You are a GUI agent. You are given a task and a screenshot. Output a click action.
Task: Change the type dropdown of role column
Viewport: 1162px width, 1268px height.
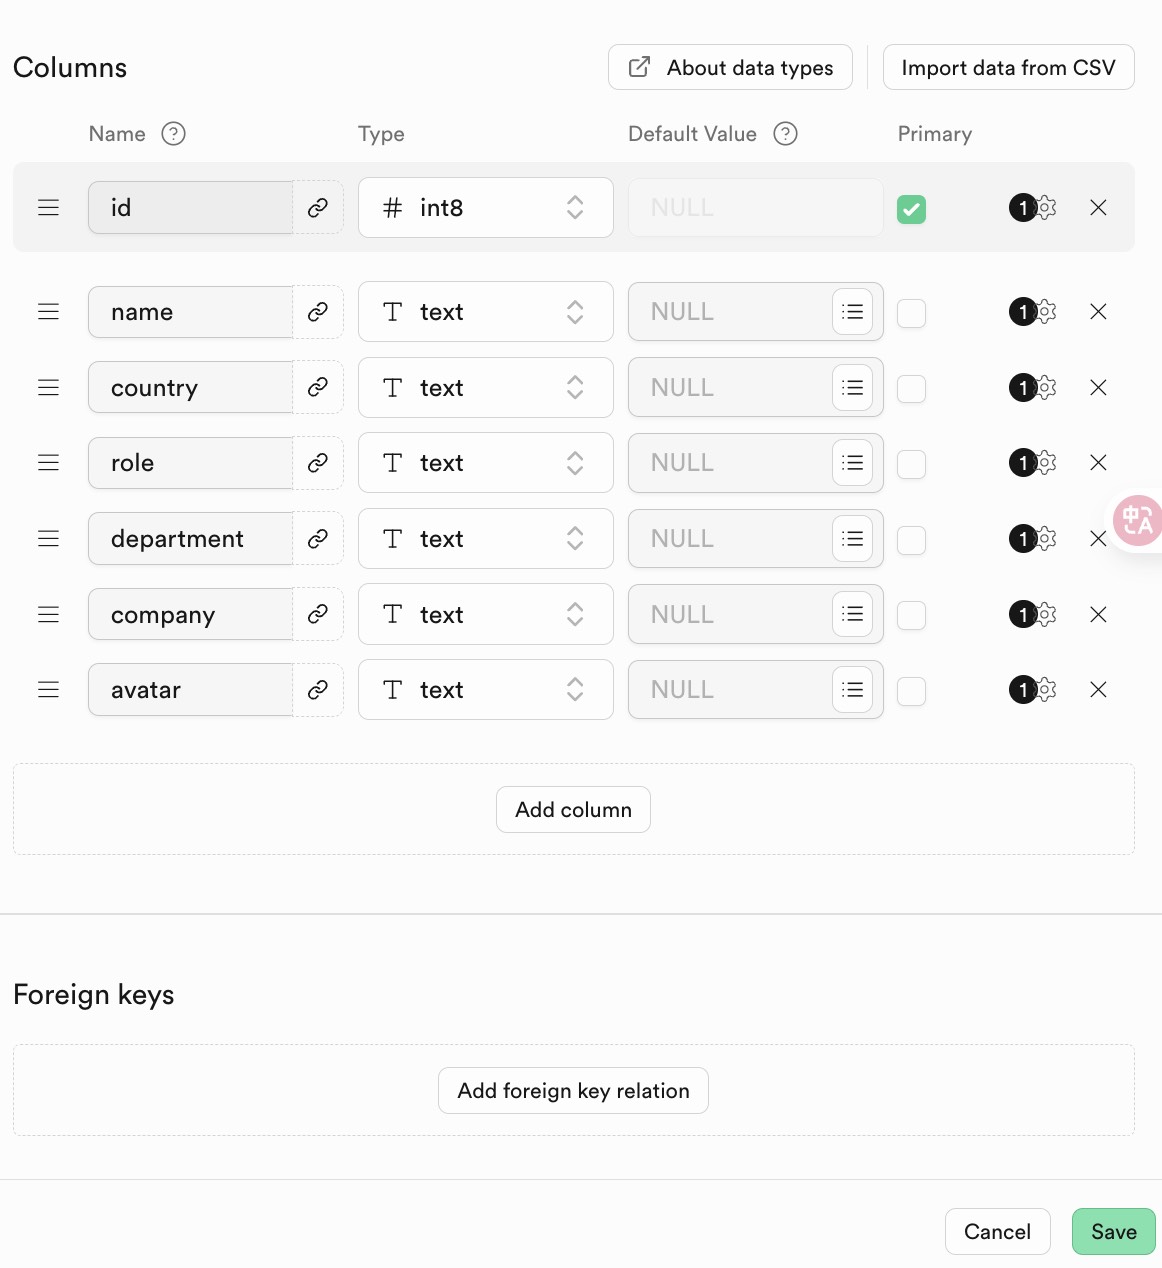[x=485, y=463]
